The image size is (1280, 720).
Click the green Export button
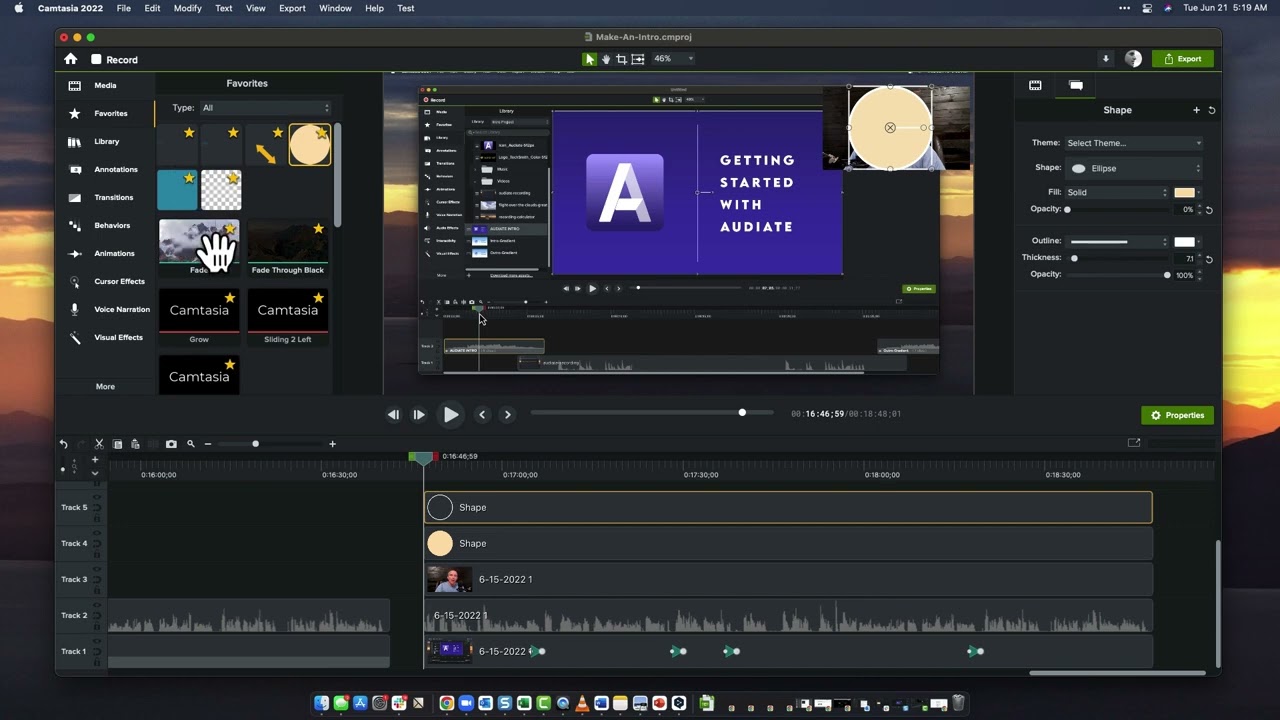click(1183, 59)
